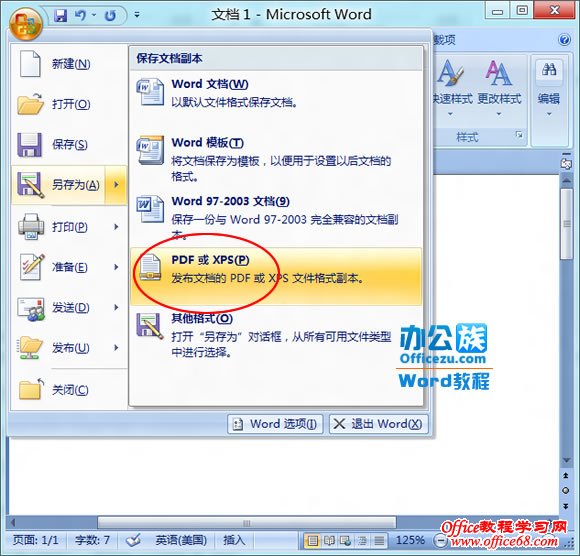Click 英语(美国) language in status bar
This screenshot has width=580, height=556.
[181, 540]
